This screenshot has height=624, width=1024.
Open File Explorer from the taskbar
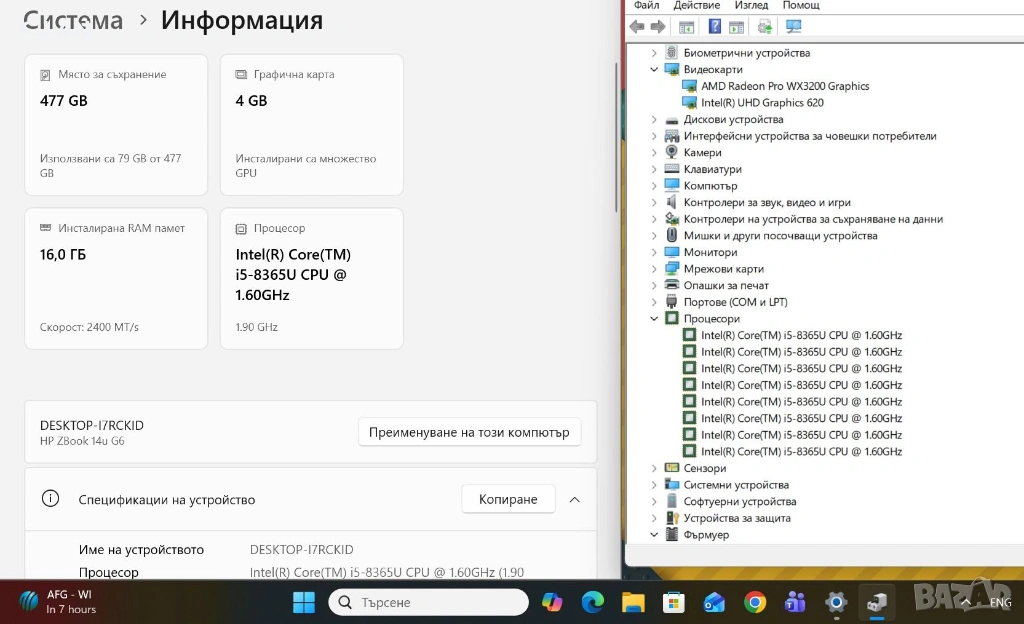coord(633,602)
